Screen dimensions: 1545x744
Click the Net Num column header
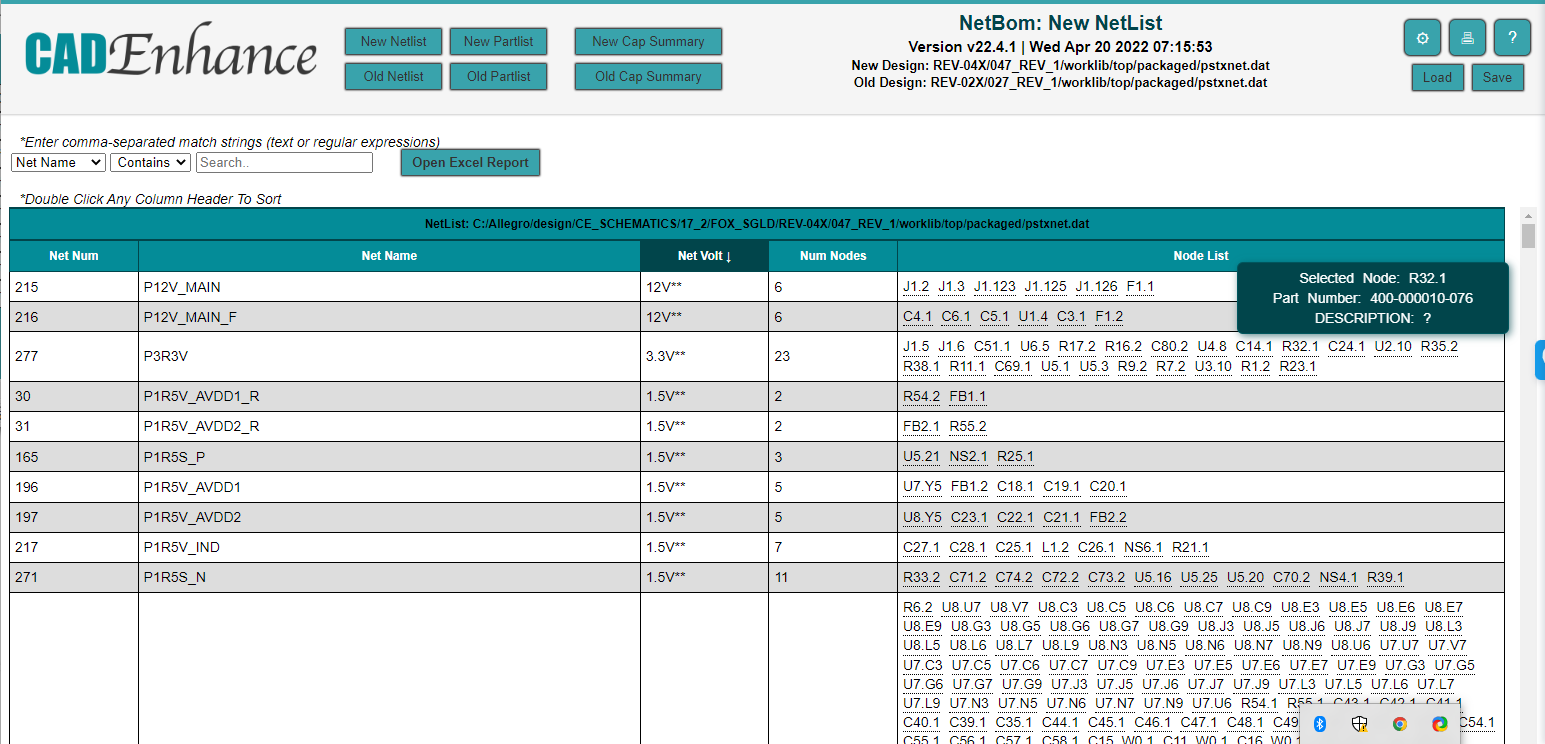(x=74, y=256)
